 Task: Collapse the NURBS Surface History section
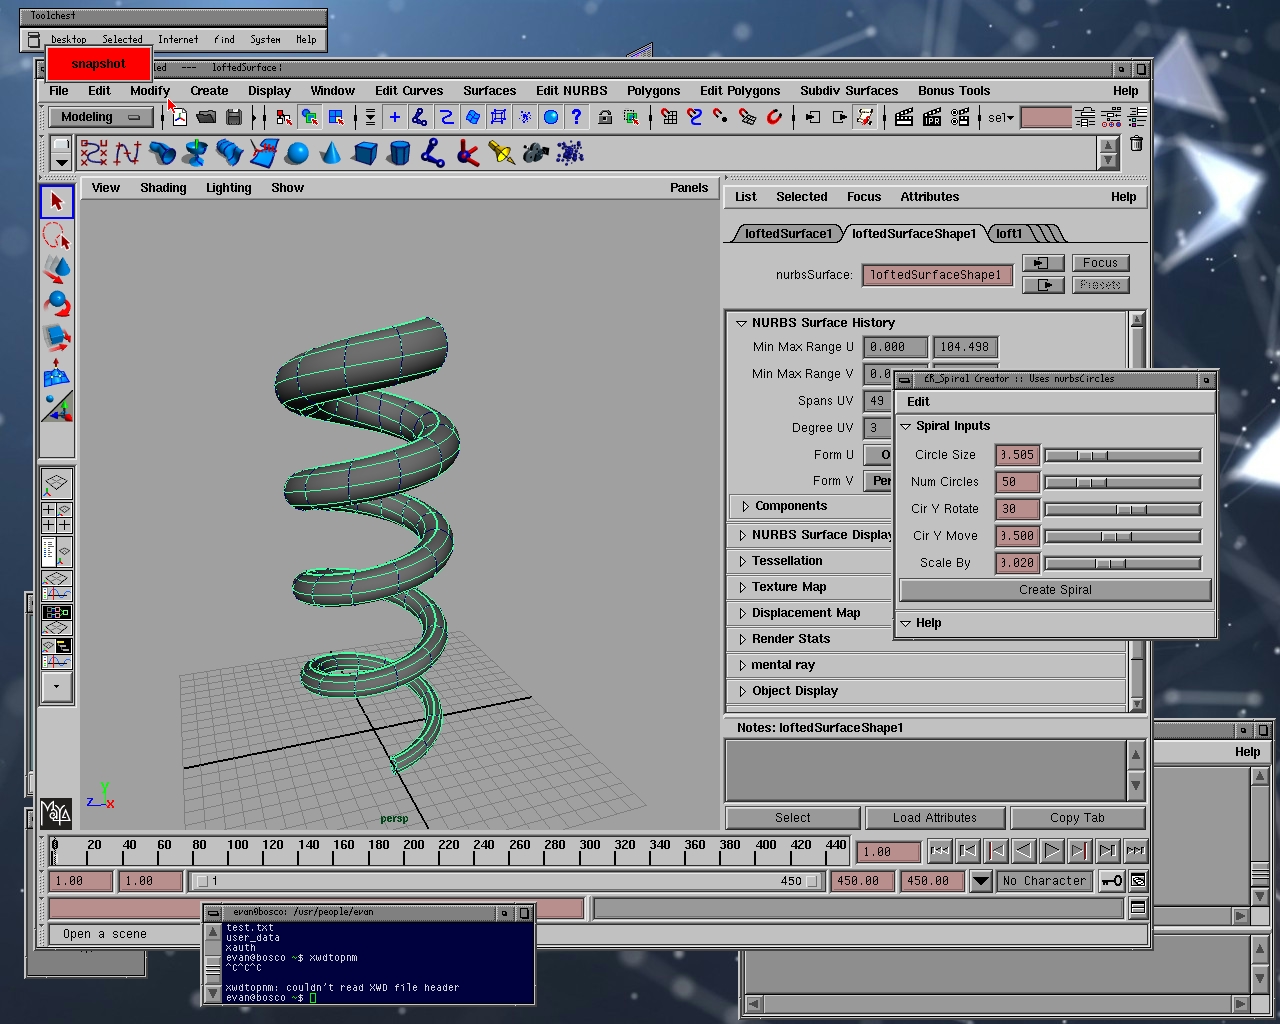click(741, 323)
